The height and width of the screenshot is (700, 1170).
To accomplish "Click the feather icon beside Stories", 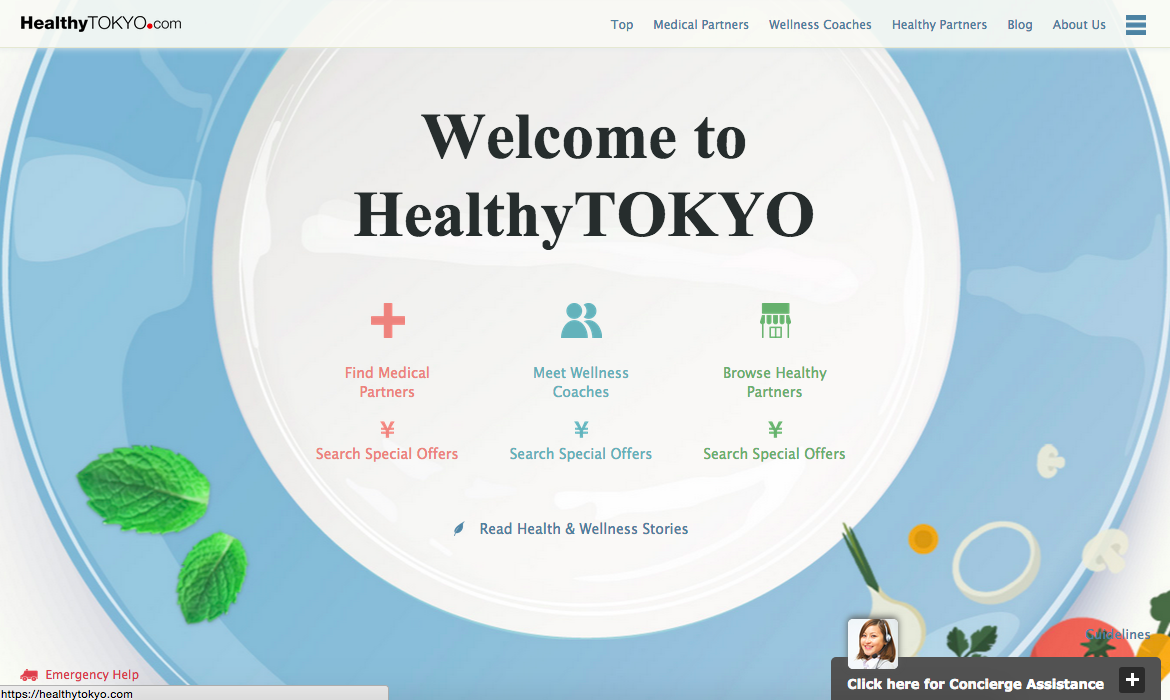I will coord(459,529).
